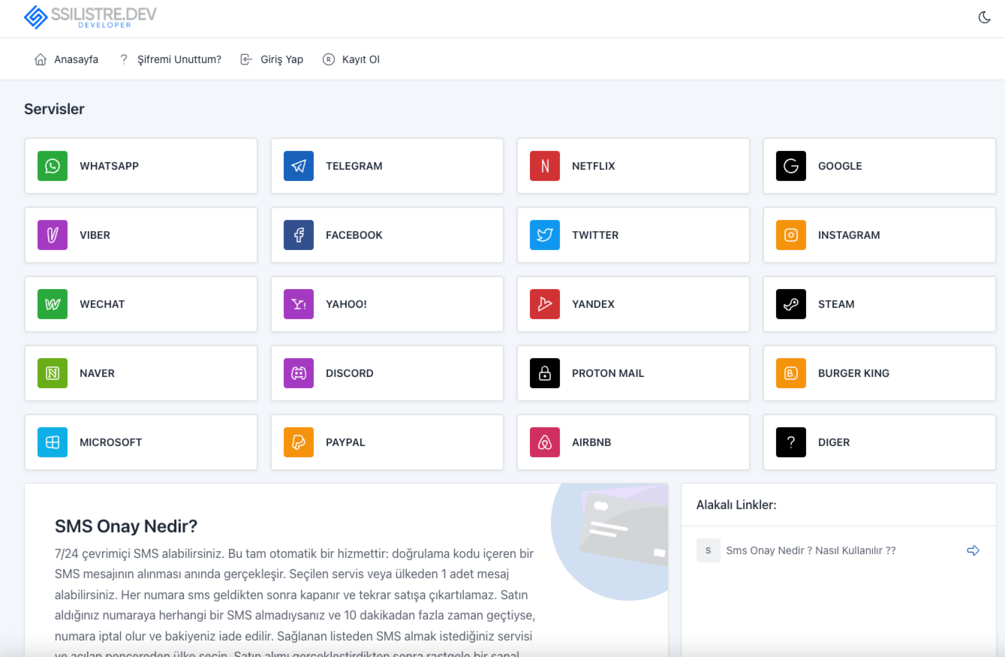Click the Instagram orange camera icon
The width and height of the screenshot is (1005, 657).
point(791,235)
